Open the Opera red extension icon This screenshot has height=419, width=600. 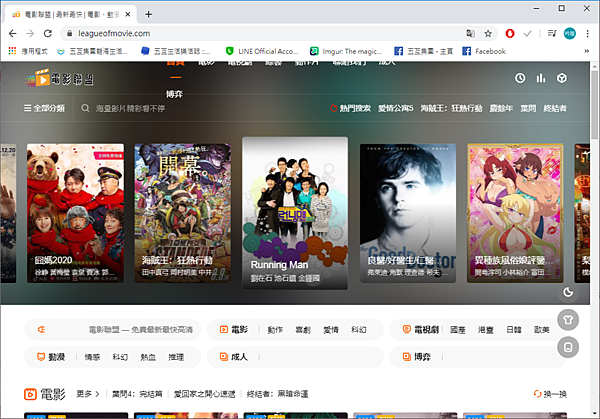click(x=510, y=34)
